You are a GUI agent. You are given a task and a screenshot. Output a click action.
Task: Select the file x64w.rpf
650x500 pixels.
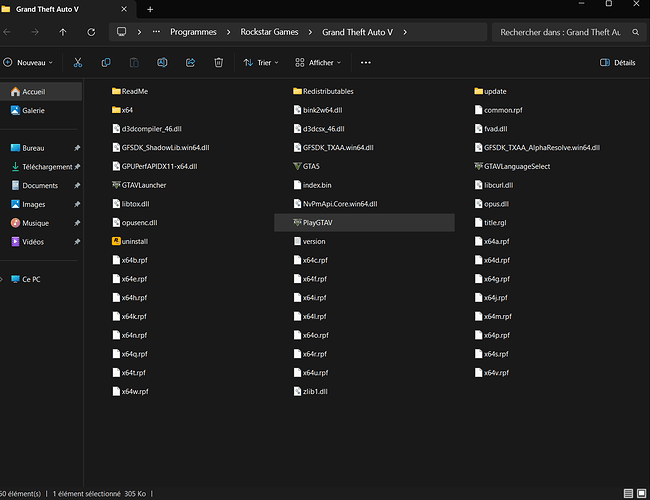tap(130, 391)
